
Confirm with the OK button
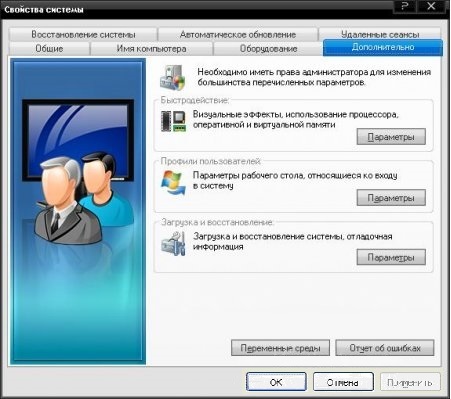(x=276, y=382)
